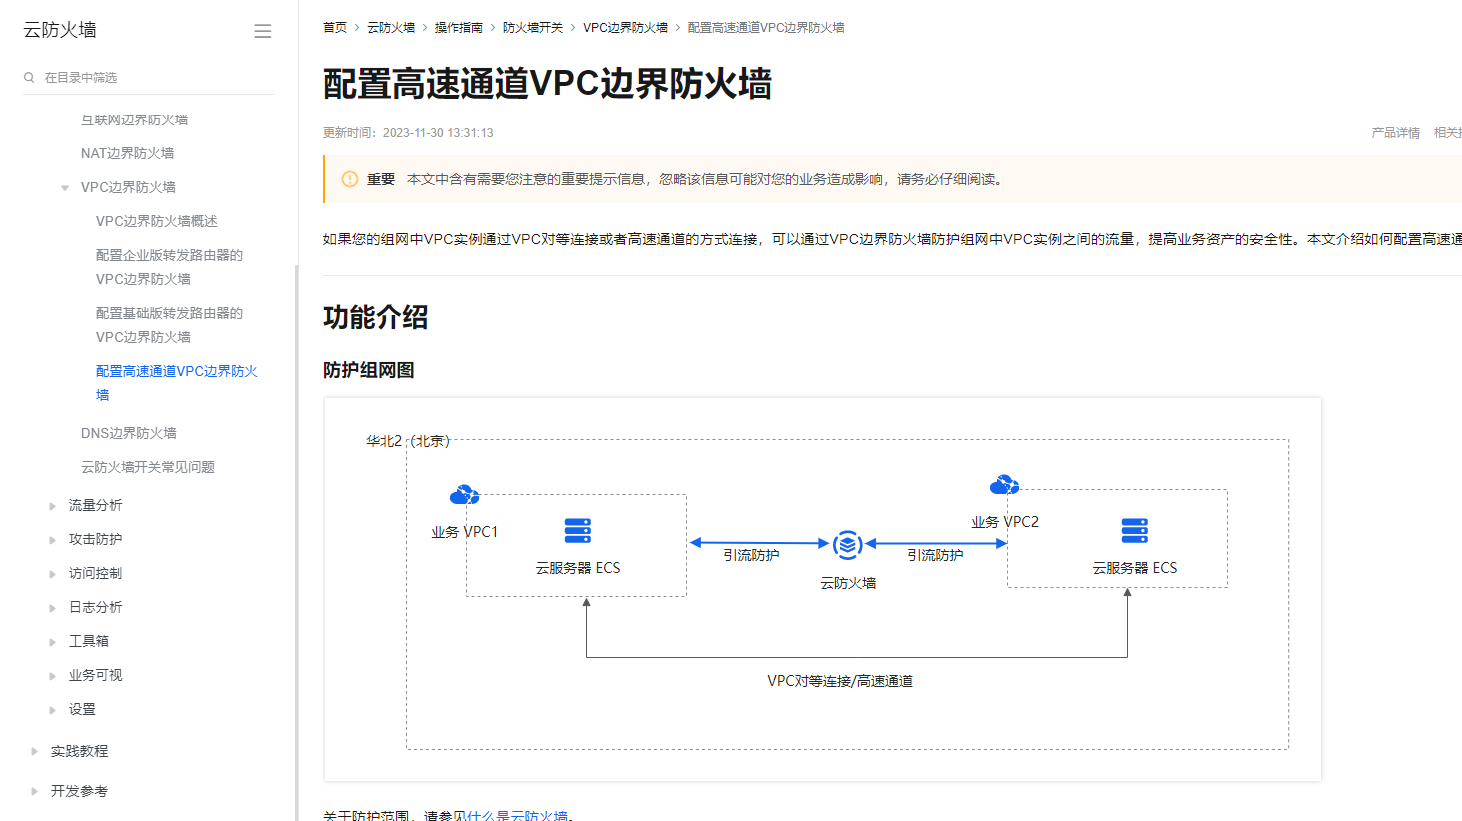Image resolution: width=1462 pixels, height=821 pixels.
Task: Click the 更新时间 2023-11-30 13:31:13 text
Action: click(x=408, y=132)
